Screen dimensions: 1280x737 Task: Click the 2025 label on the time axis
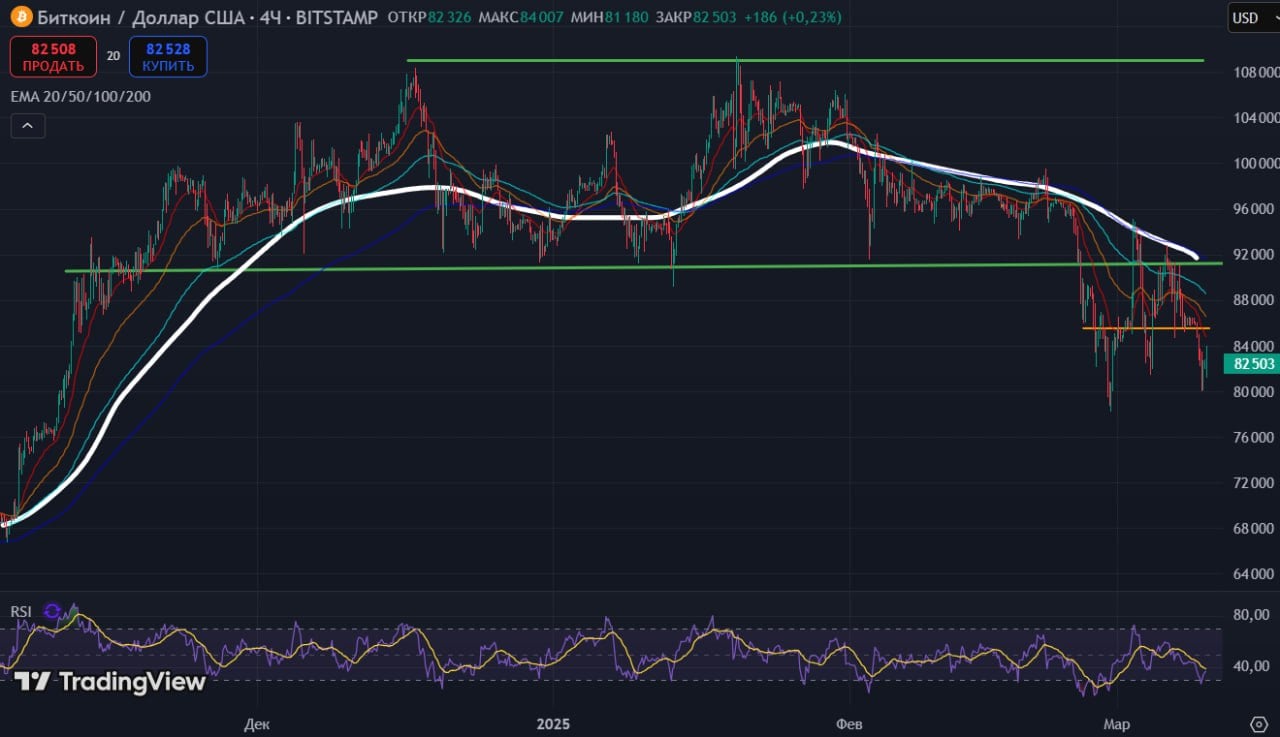(552, 723)
